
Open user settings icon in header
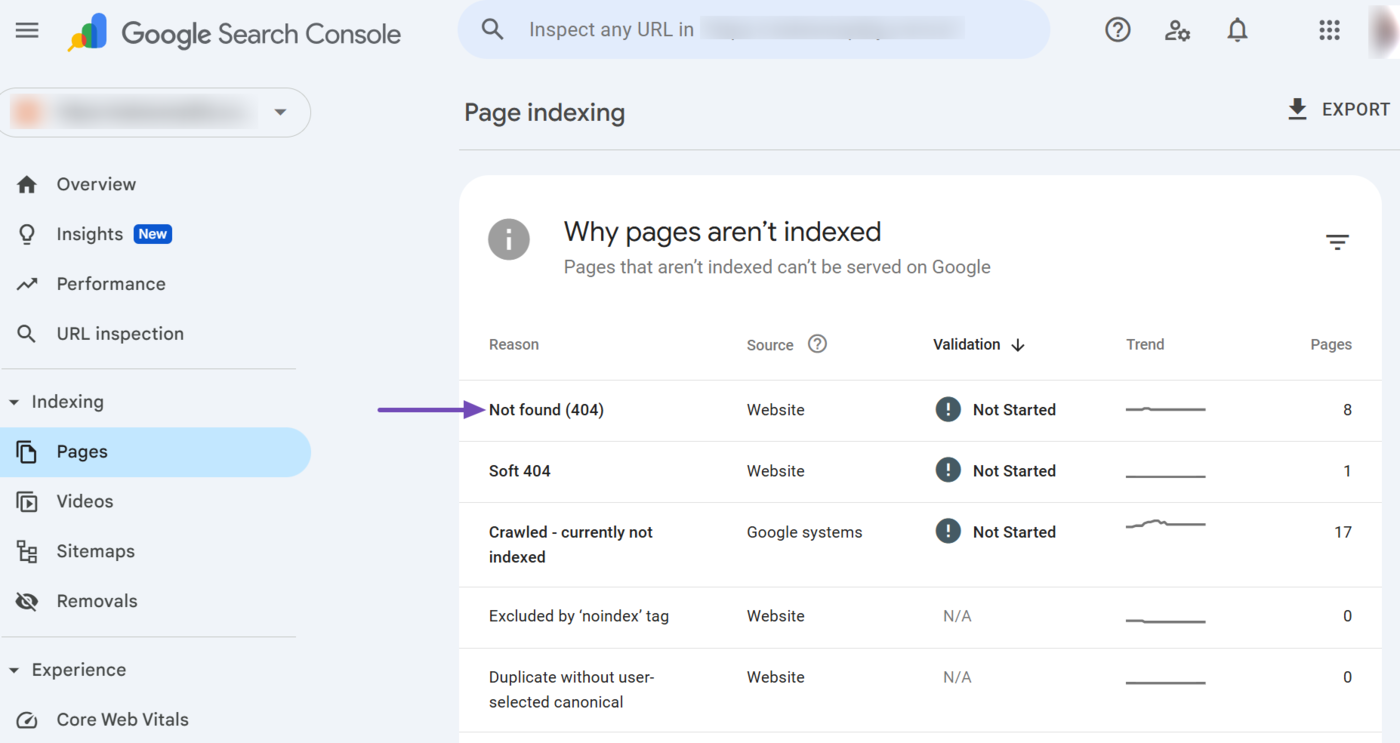point(1177,30)
